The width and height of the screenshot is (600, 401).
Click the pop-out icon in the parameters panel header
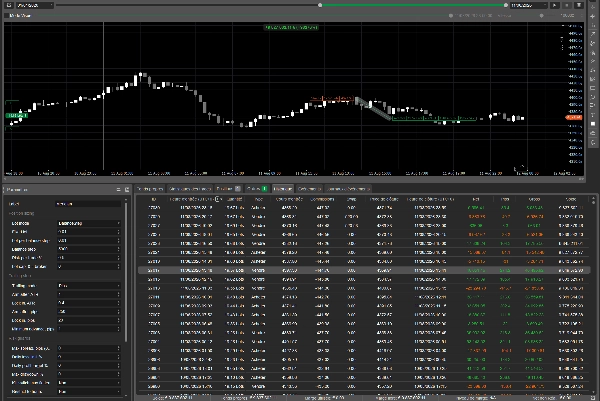tap(127, 189)
